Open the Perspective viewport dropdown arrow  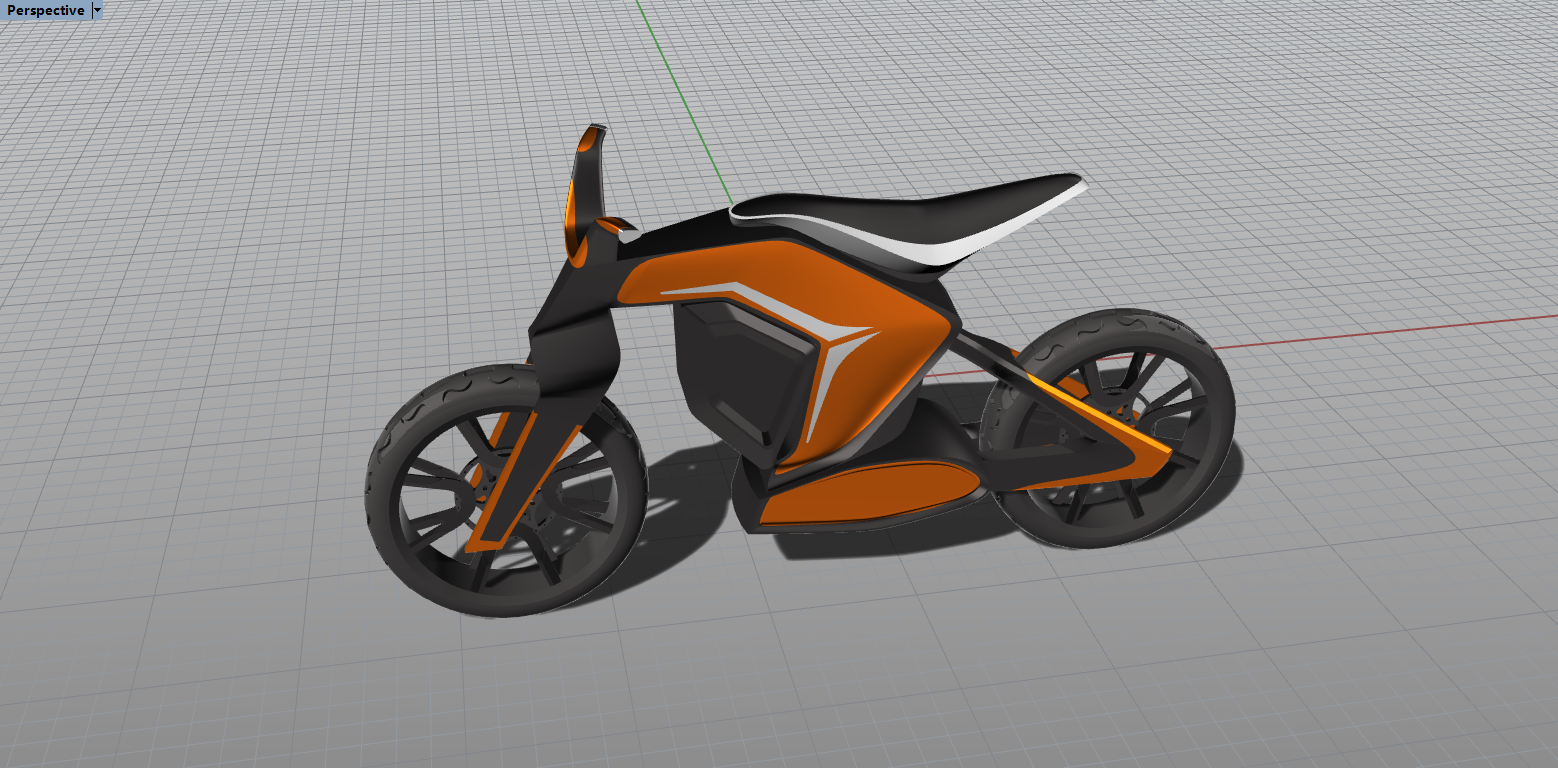click(x=97, y=10)
